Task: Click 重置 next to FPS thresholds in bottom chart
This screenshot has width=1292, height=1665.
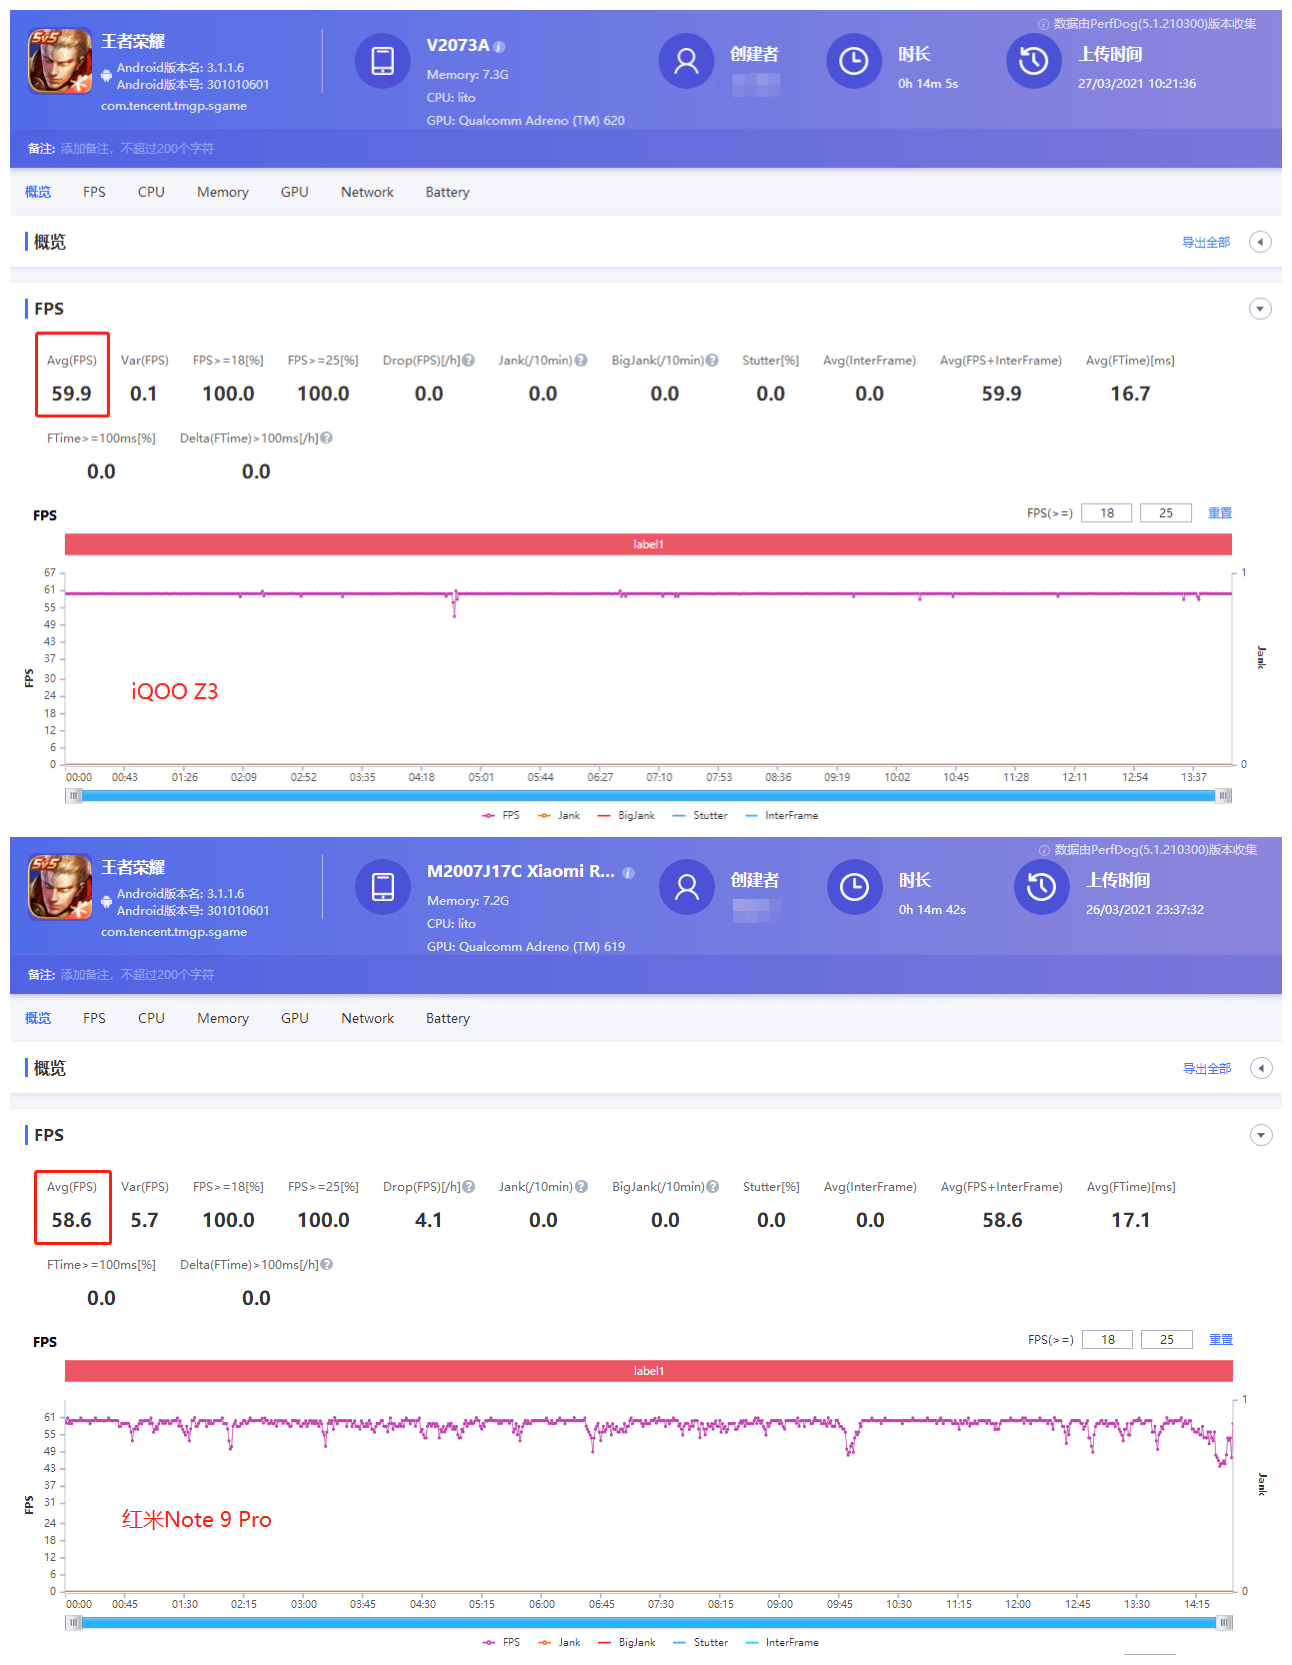Action: click(x=1221, y=1339)
